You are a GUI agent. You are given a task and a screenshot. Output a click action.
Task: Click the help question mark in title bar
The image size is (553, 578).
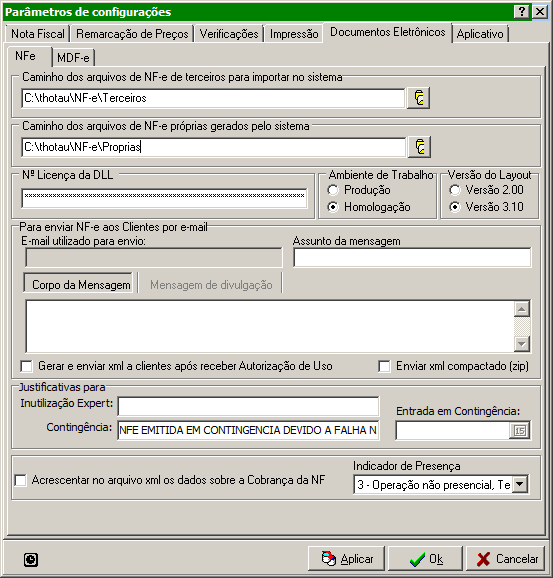point(522,12)
